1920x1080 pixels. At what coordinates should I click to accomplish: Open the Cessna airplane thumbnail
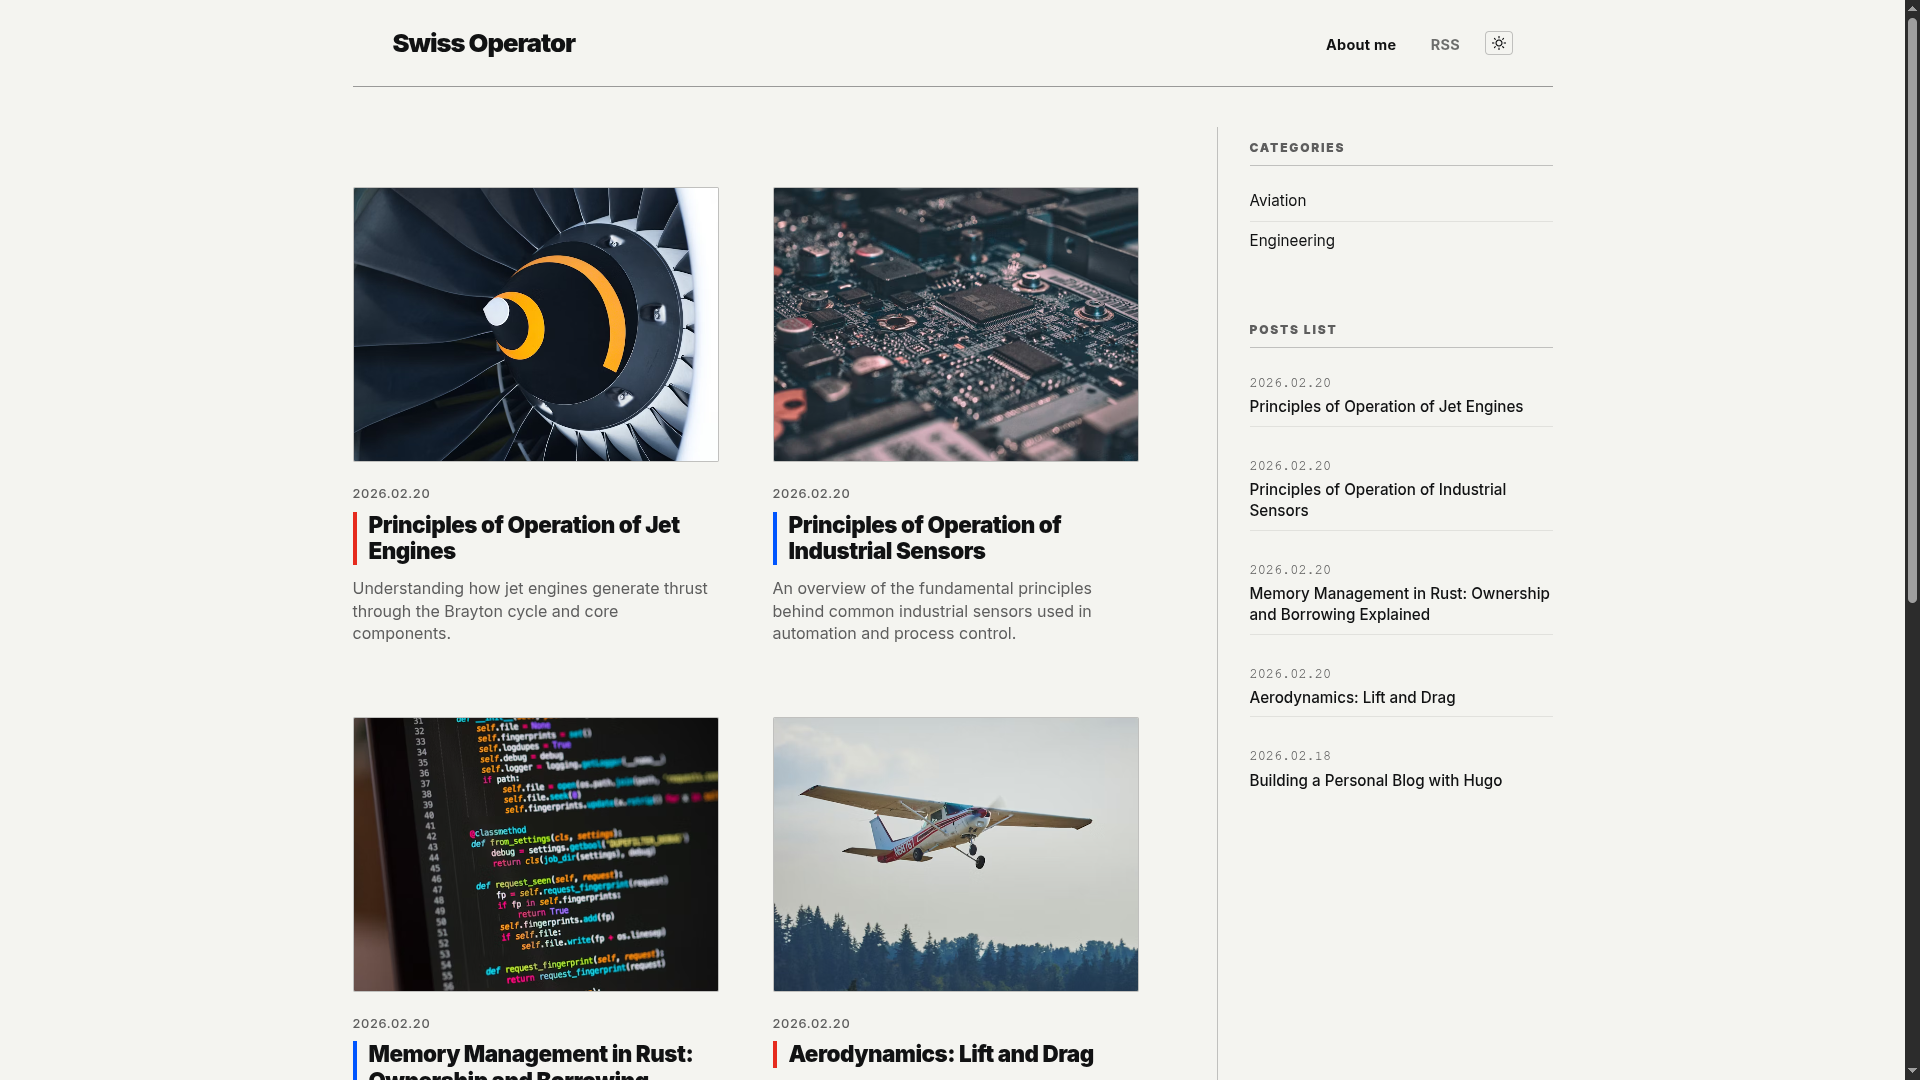[x=955, y=854]
